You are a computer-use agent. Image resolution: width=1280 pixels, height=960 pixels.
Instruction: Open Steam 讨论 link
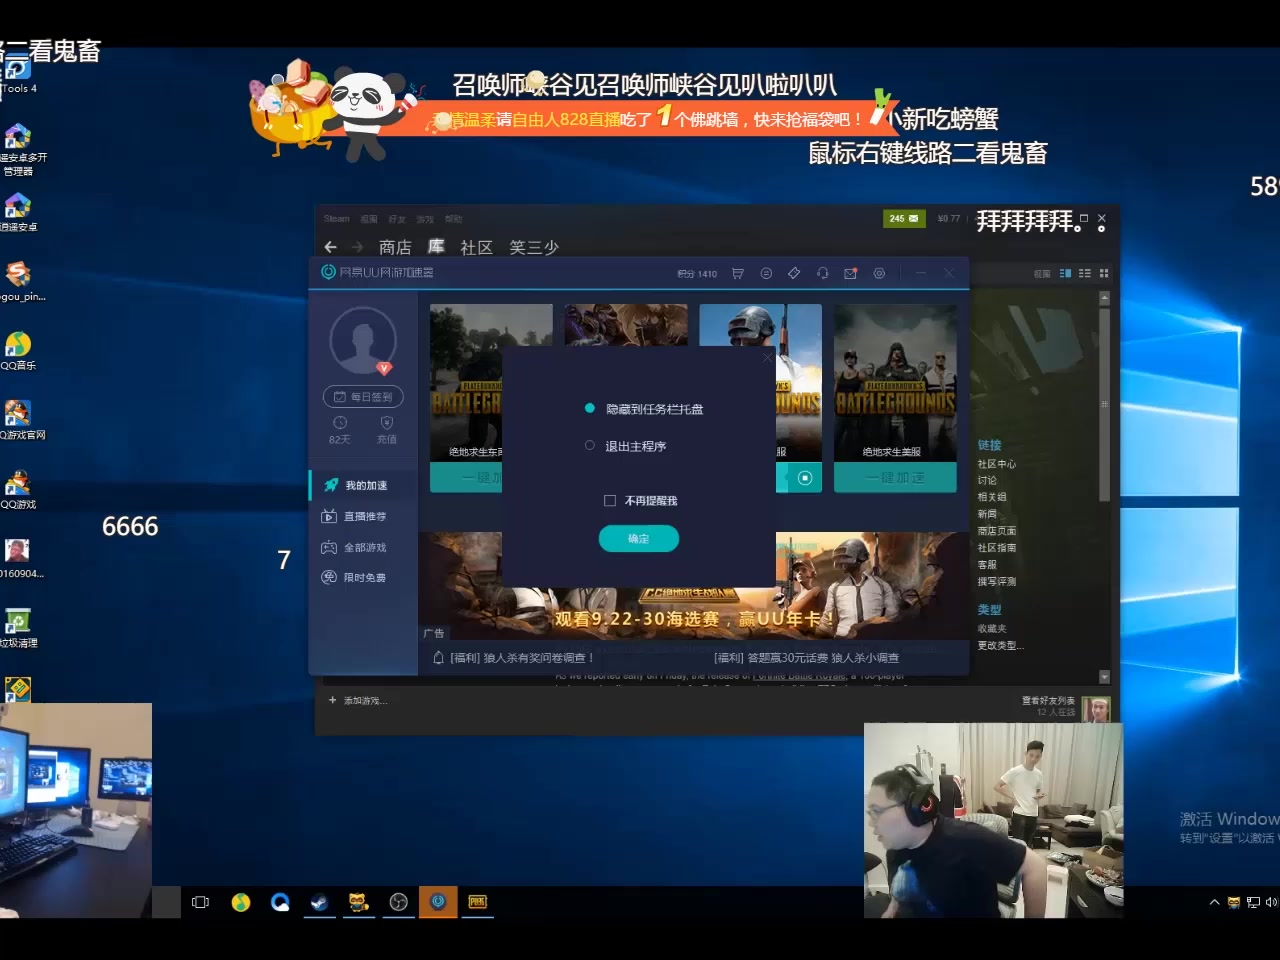pos(987,480)
